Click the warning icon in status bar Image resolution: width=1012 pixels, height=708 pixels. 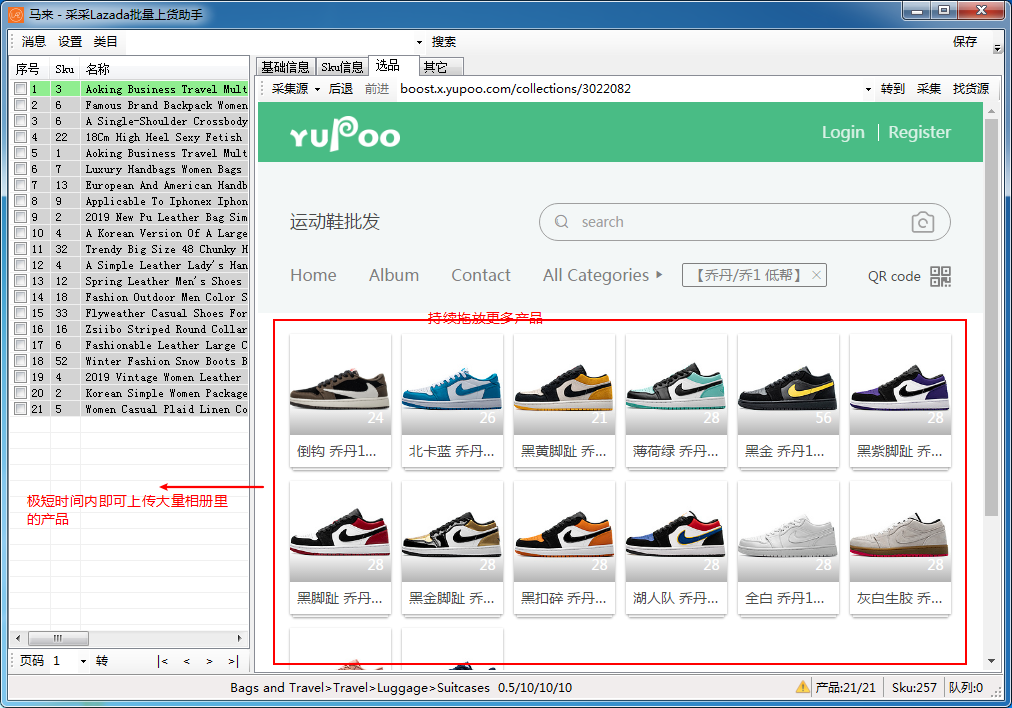click(x=802, y=687)
